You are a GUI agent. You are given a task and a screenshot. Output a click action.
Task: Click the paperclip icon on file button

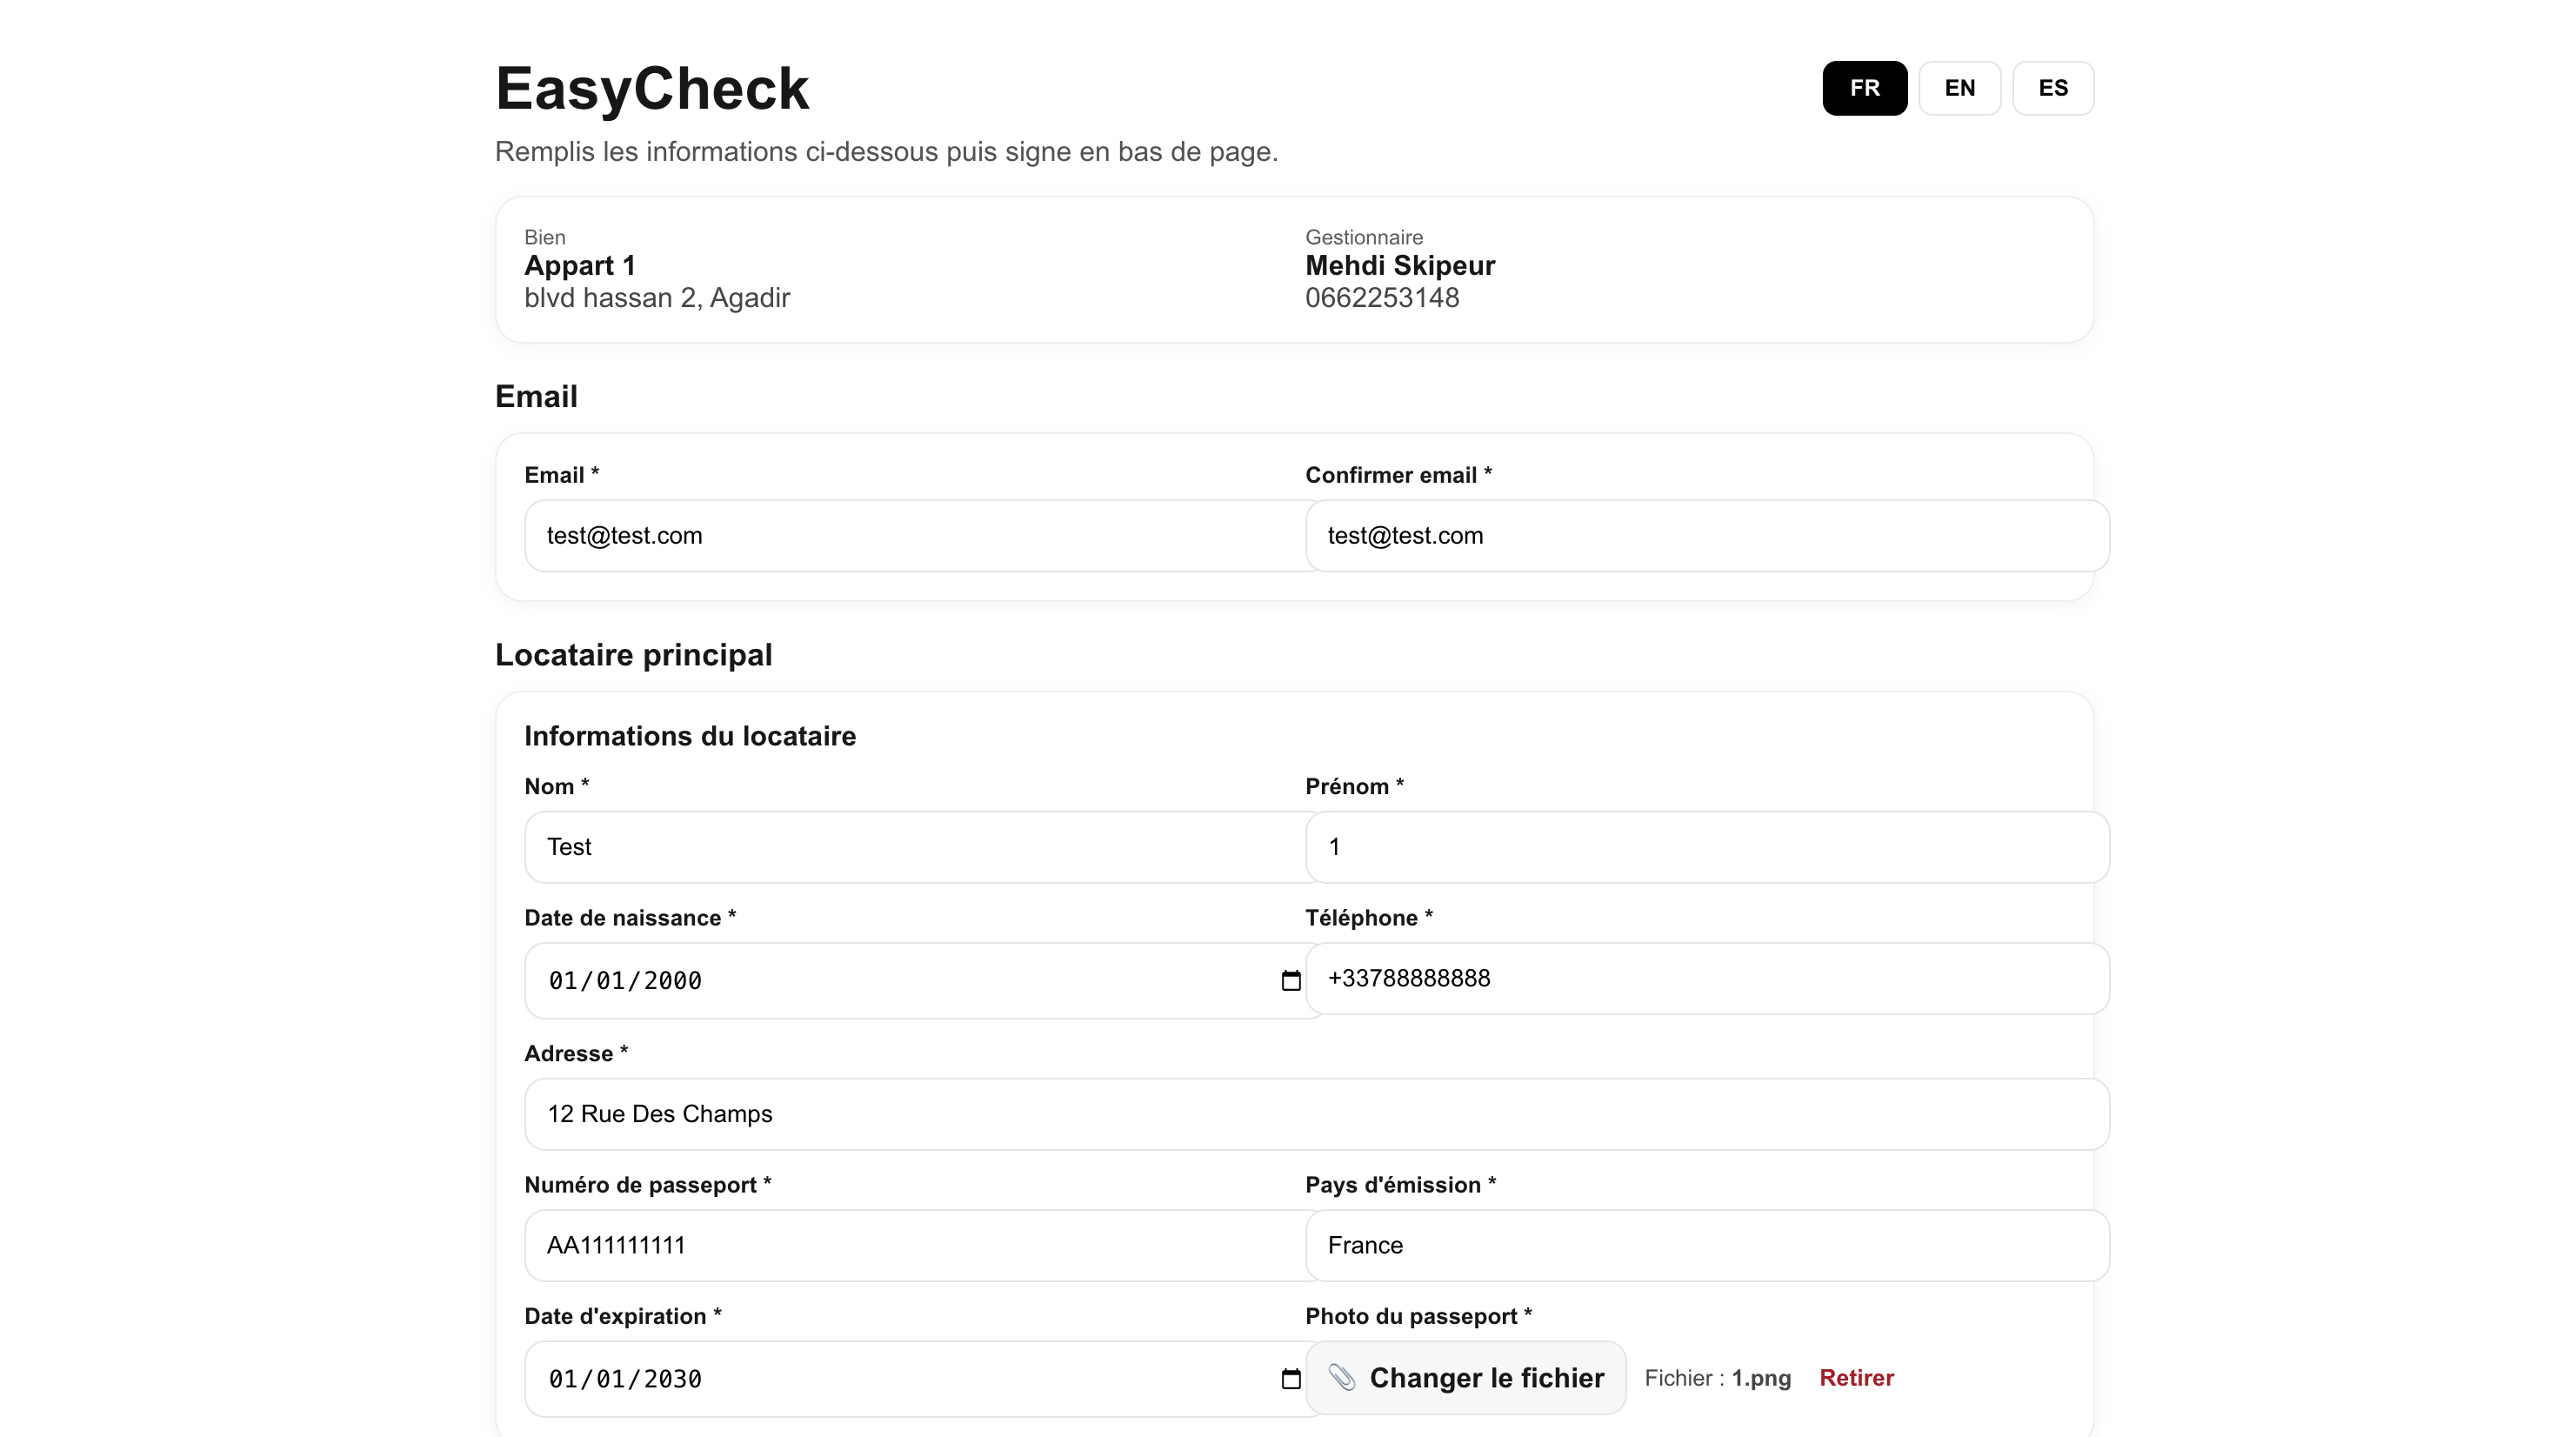click(1342, 1378)
